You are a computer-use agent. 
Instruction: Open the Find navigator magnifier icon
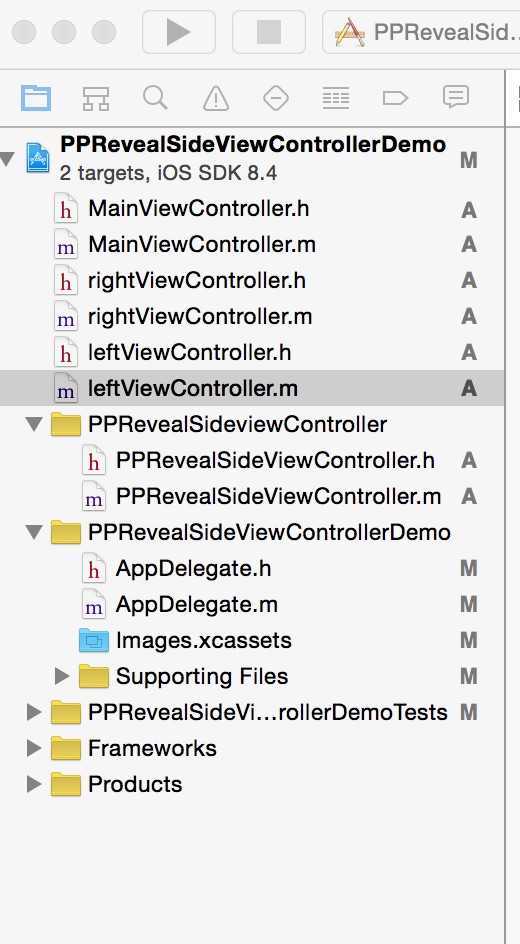point(155,98)
